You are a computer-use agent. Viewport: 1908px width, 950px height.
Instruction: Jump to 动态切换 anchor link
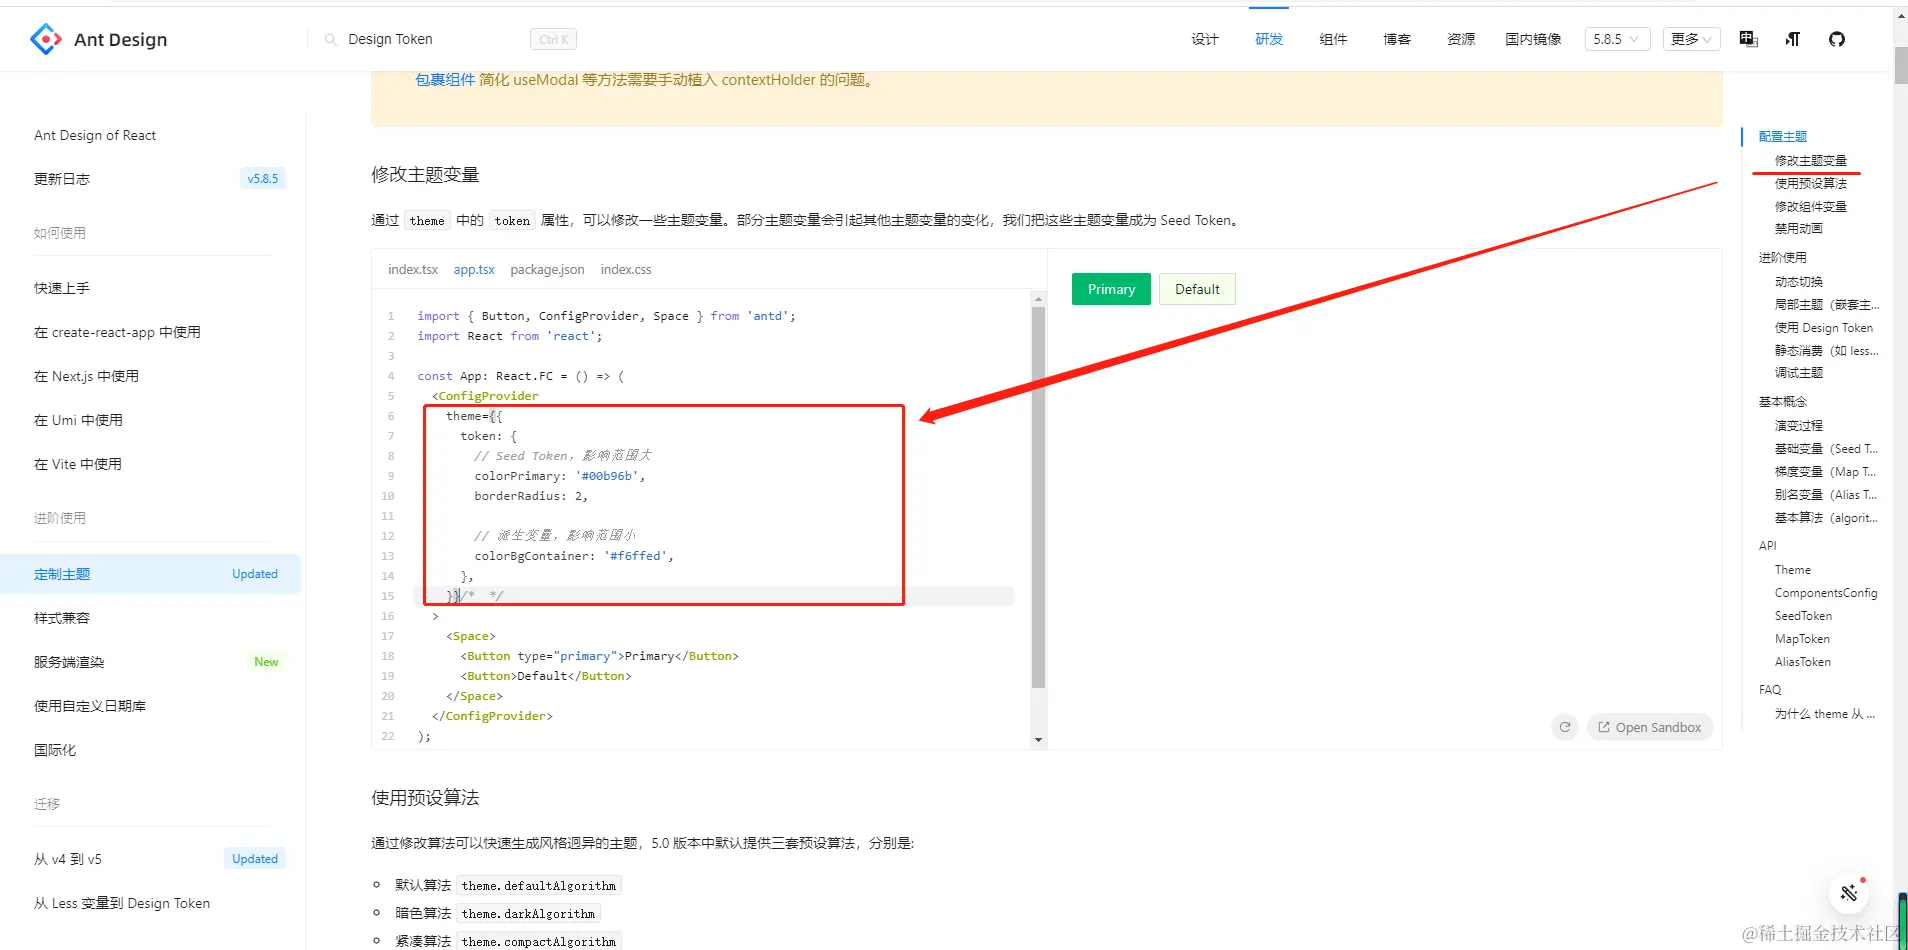pyautogui.click(x=1799, y=282)
